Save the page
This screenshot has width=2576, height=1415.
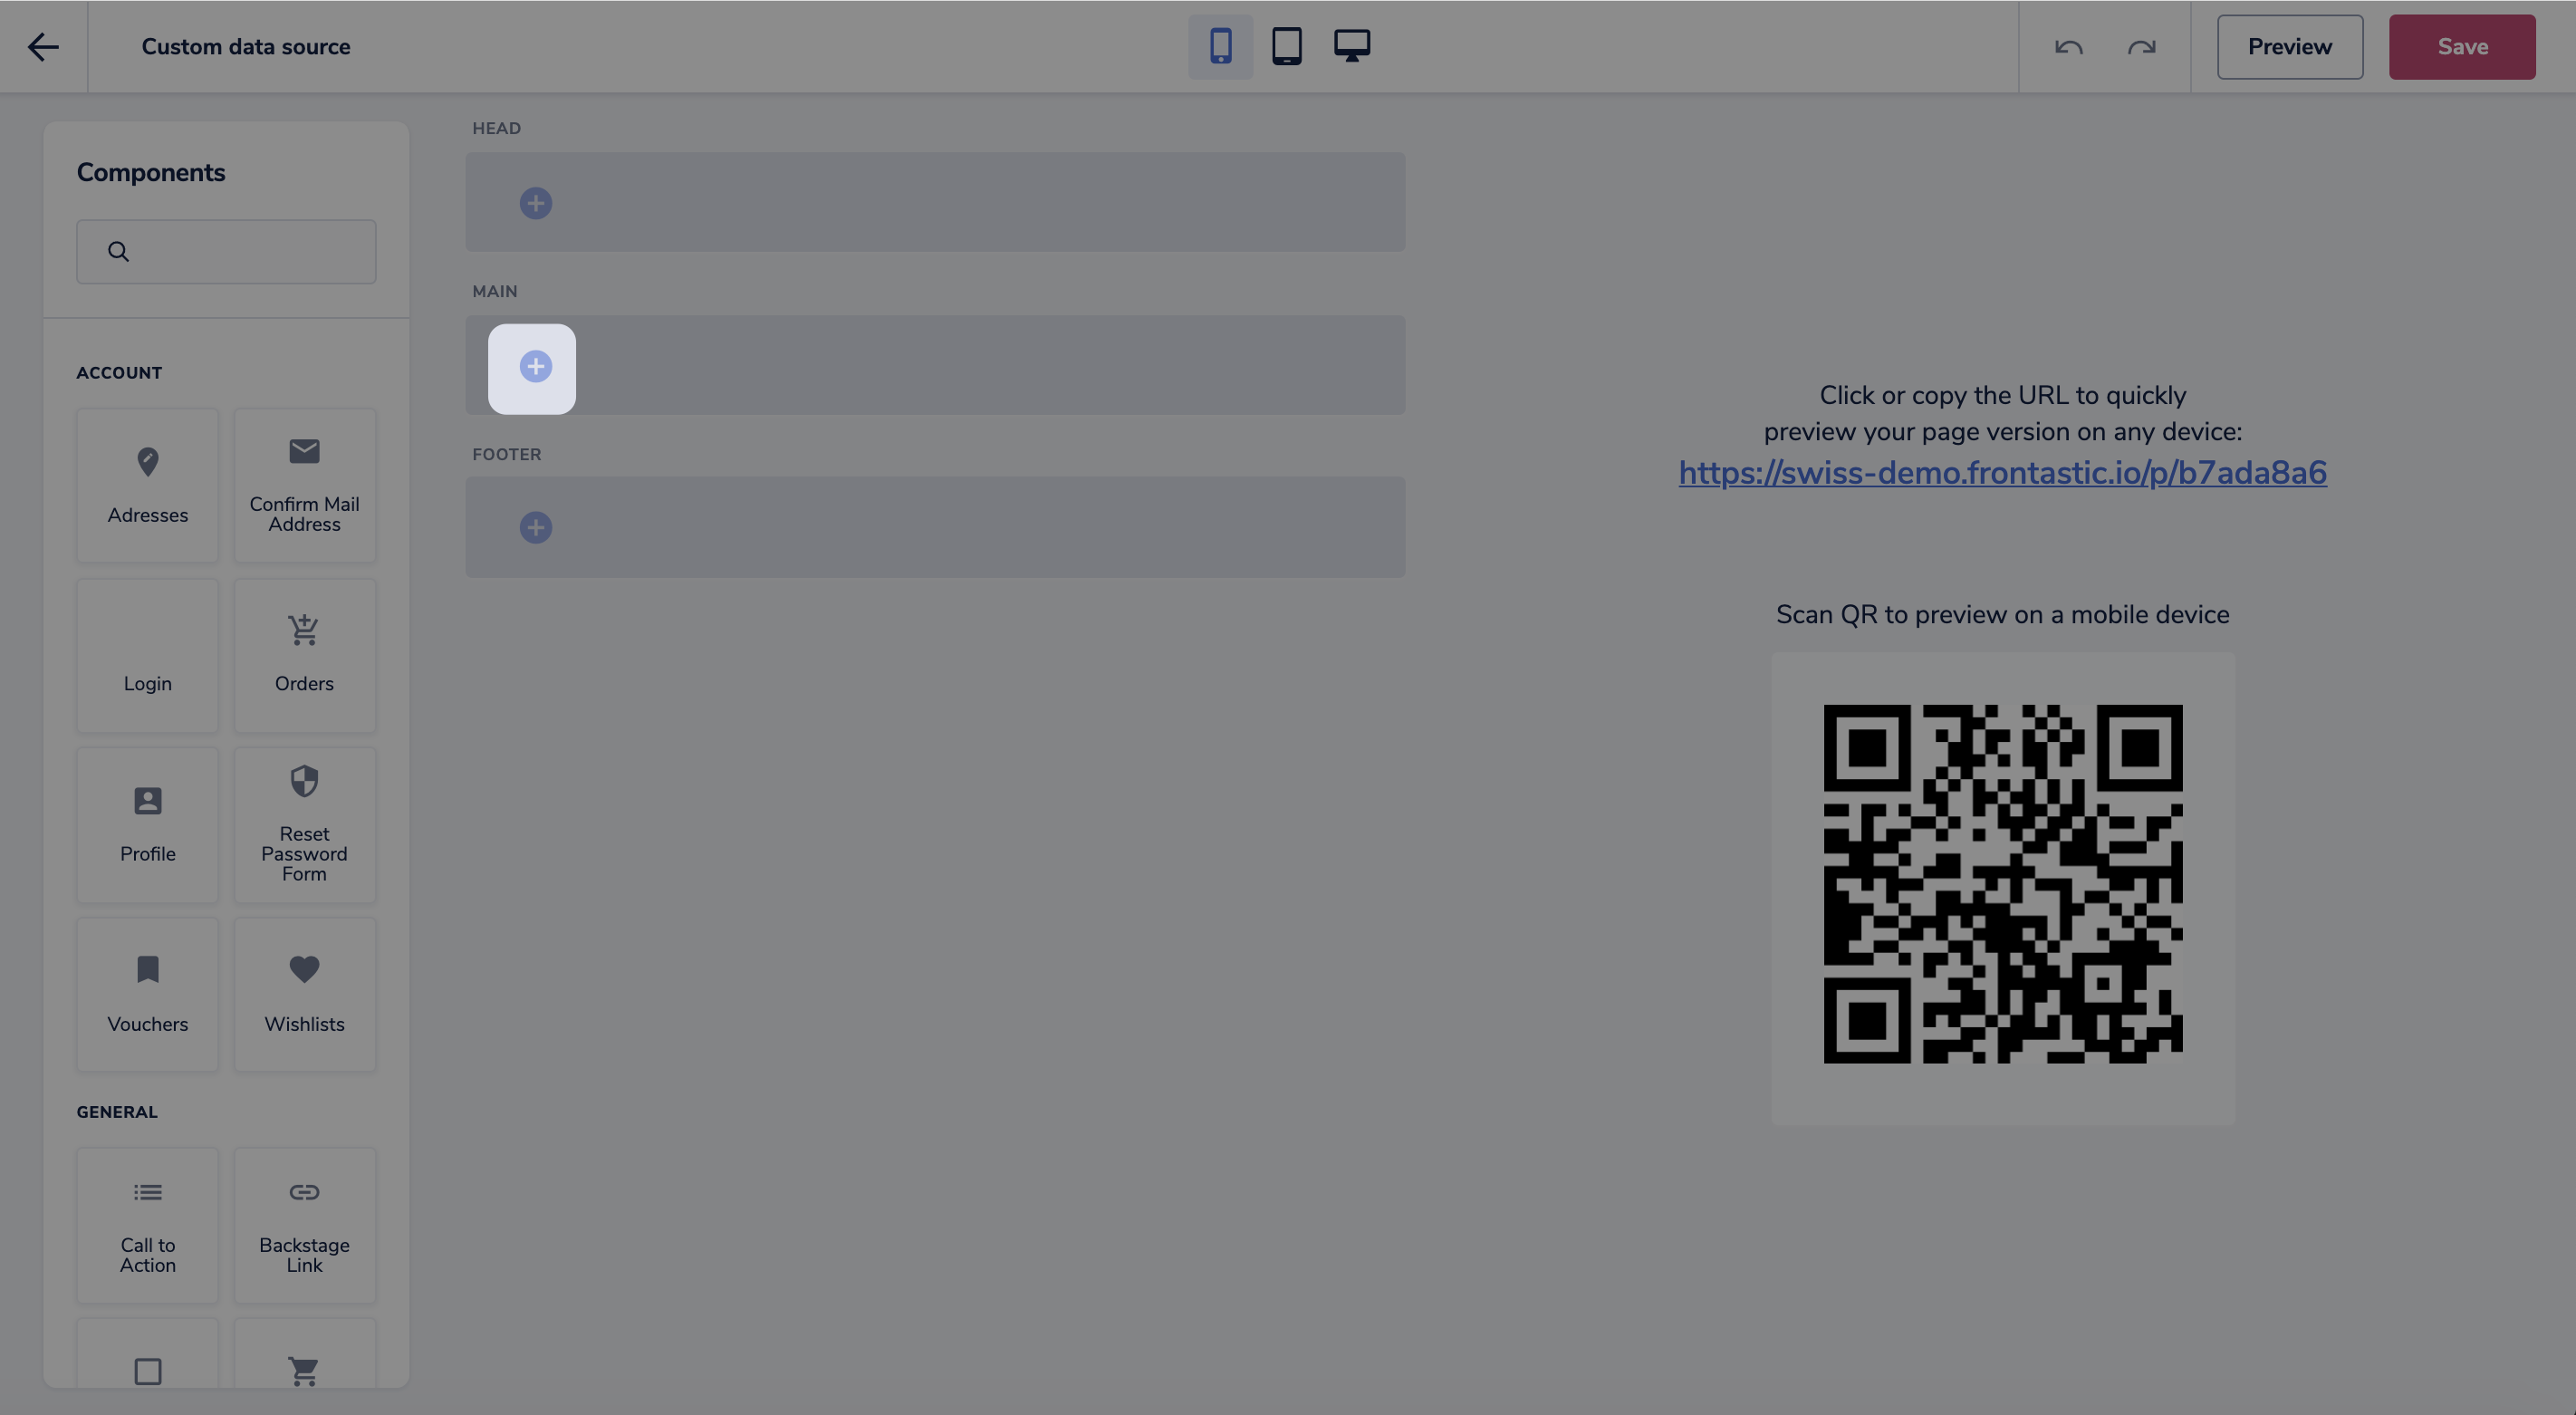pos(2462,47)
